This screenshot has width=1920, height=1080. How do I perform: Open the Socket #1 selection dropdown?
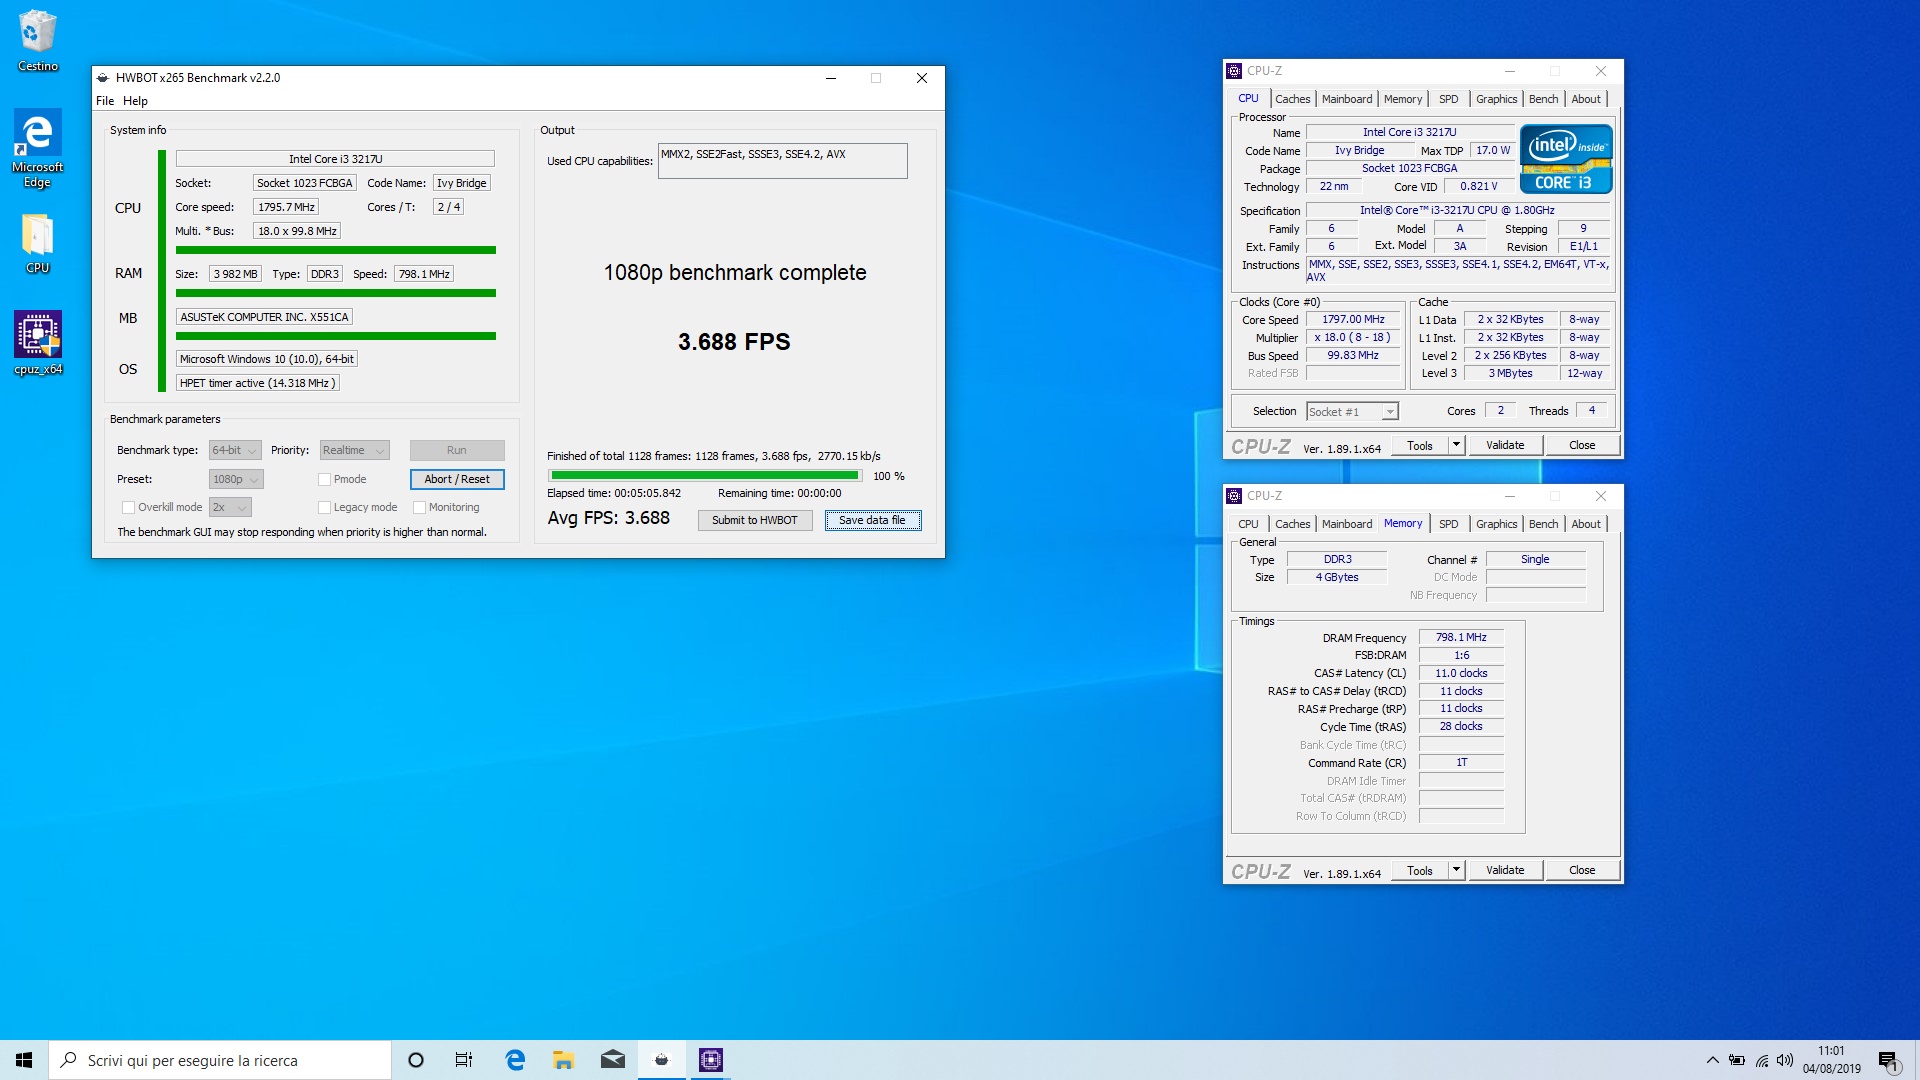coord(1352,412)
